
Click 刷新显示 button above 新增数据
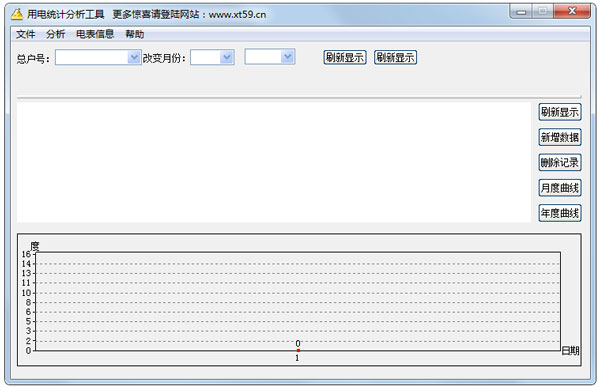click(560, 112)
